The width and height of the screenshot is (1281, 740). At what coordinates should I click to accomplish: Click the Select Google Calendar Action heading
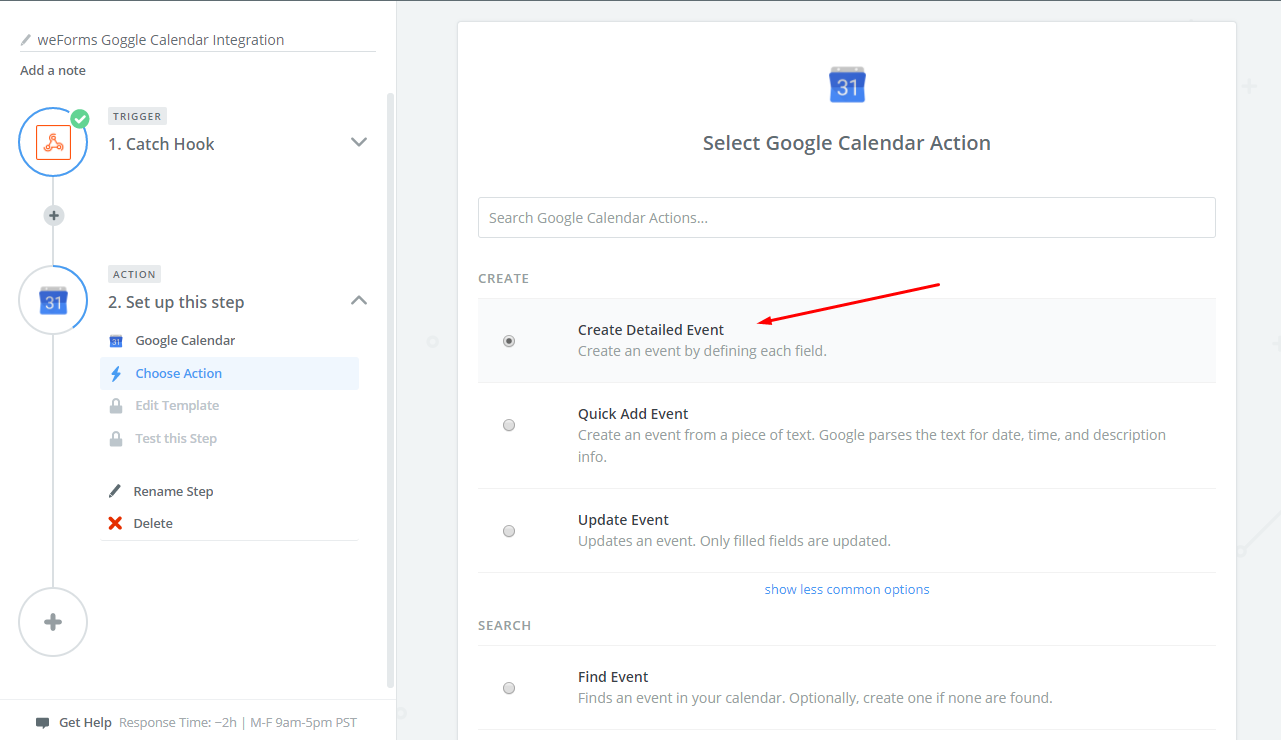[847, 143]
